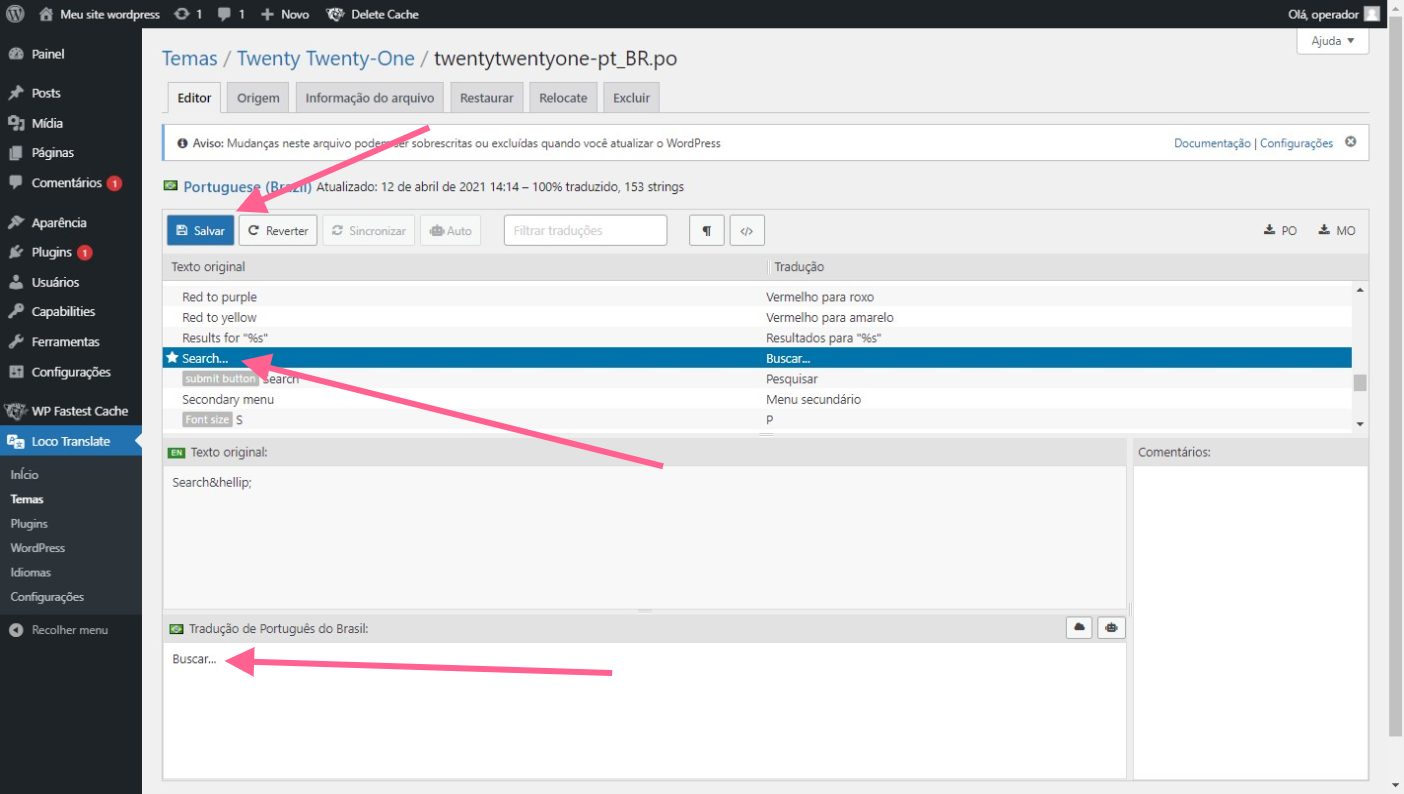The width and height of the screenshot is (1404, 794).
Task: Open Loco Translate Plugins submenu
Action: pyautogui.click(x=29, y=523)
